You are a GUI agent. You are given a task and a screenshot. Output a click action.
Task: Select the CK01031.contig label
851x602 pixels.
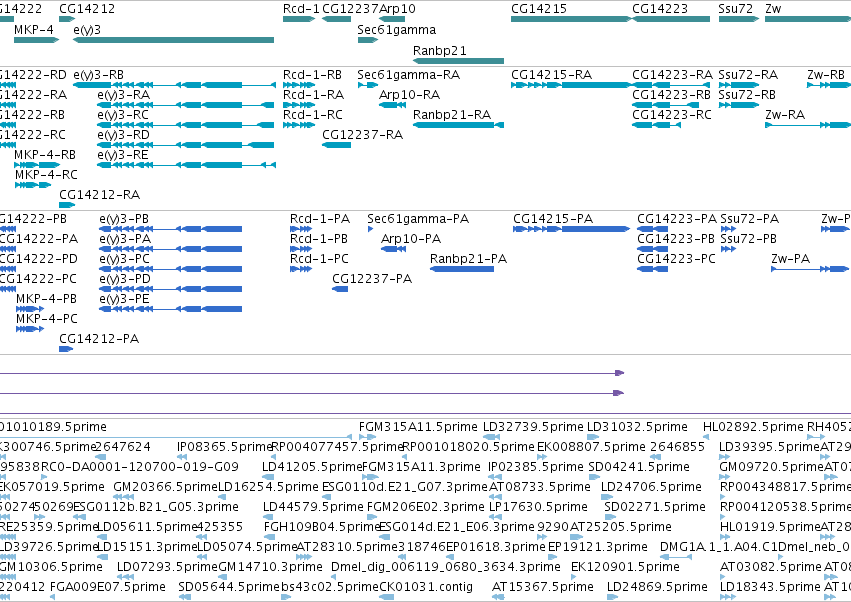tap(426, 587)
